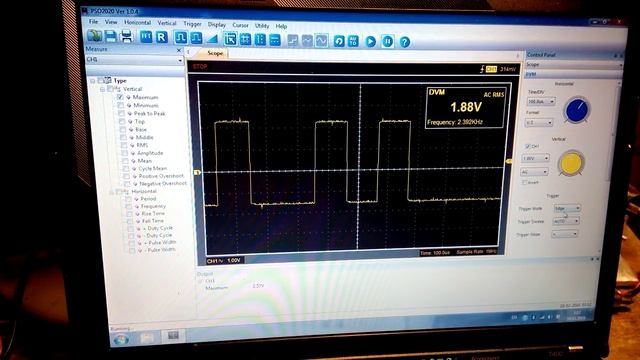This screenshot has width=640, height=360.
Task: Open the File menu
Action: 93,21
